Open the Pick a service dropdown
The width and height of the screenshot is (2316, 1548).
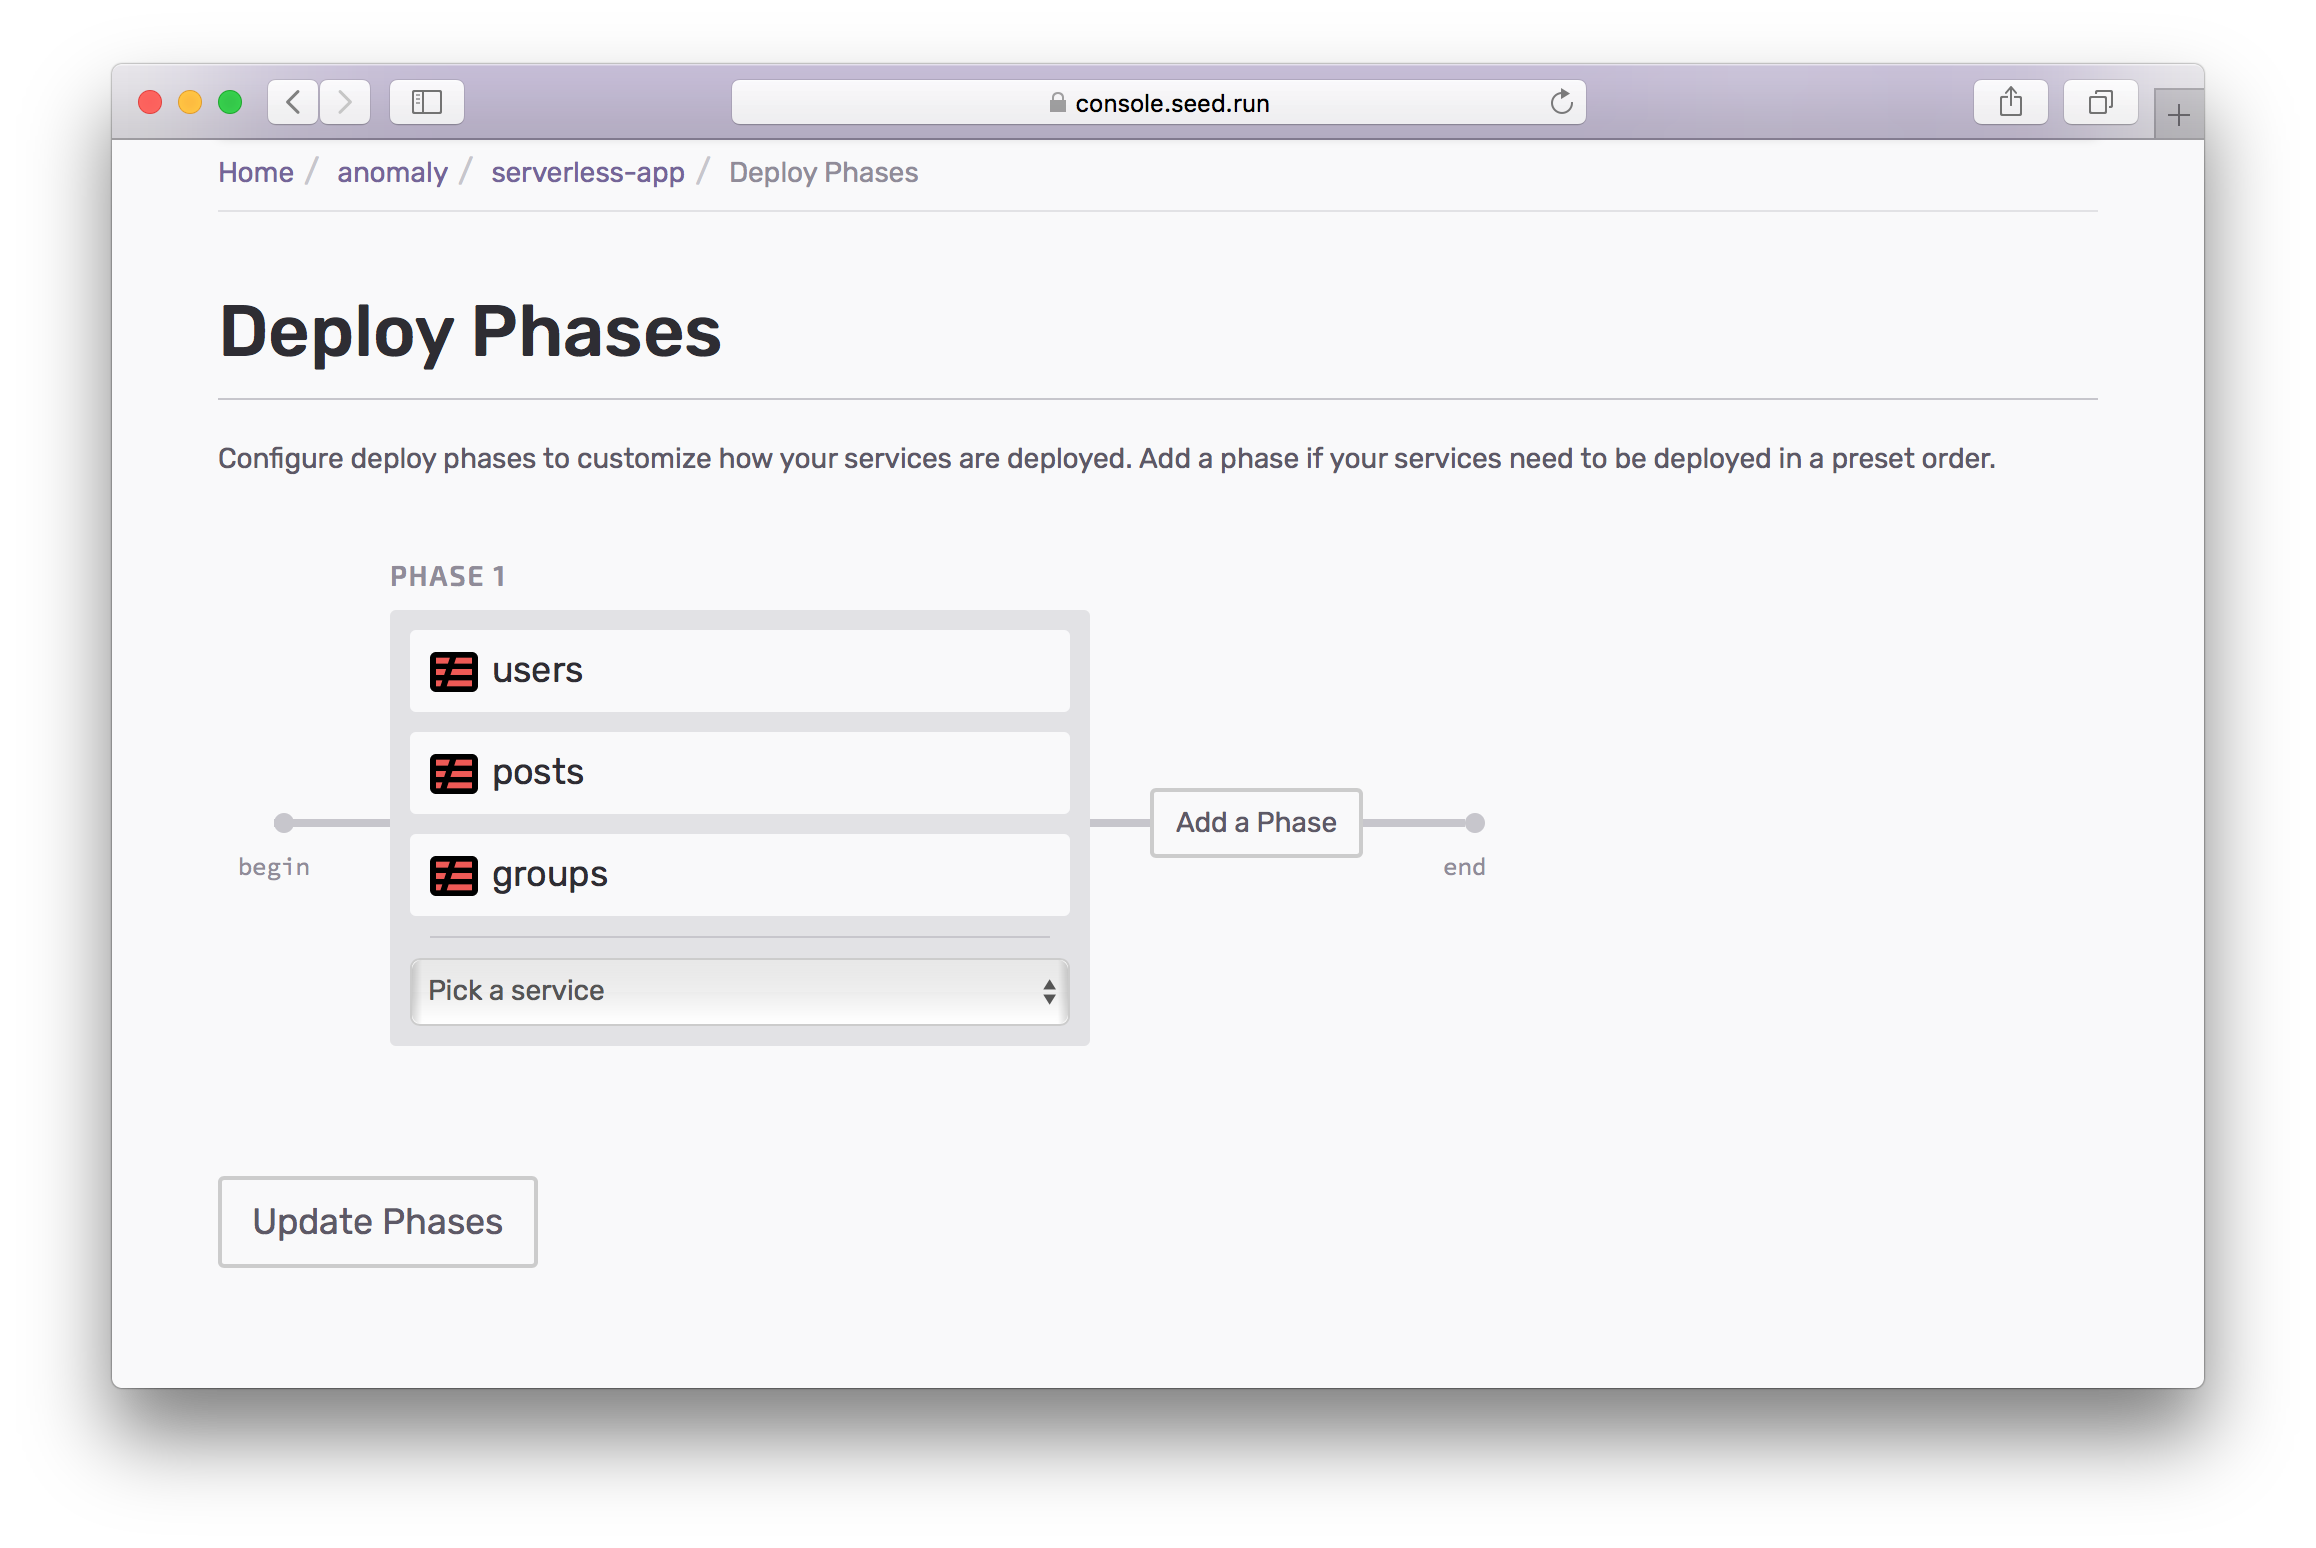pos(739,990)
